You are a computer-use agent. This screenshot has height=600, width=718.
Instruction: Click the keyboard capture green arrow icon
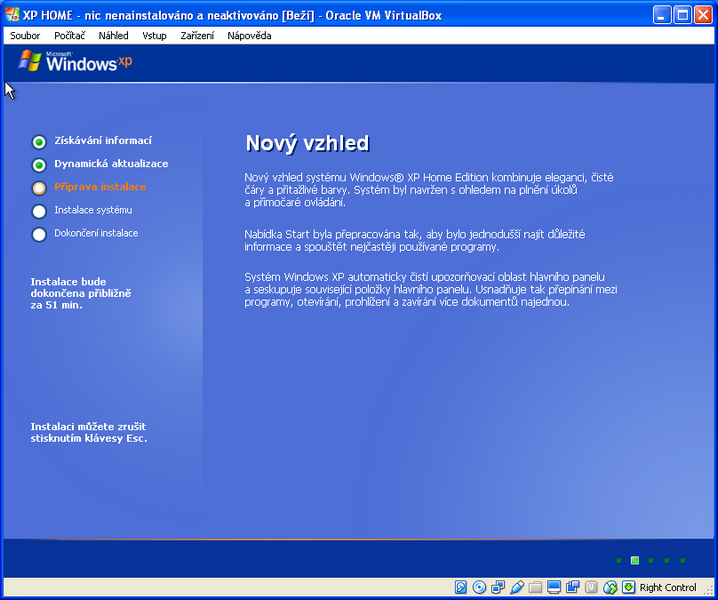(x=628, y=587)
